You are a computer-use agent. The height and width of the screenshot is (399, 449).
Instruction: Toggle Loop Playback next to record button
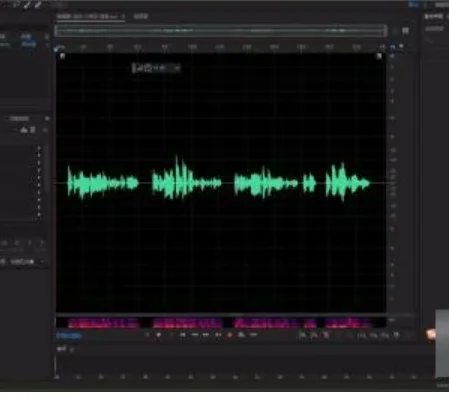(241, 335)
